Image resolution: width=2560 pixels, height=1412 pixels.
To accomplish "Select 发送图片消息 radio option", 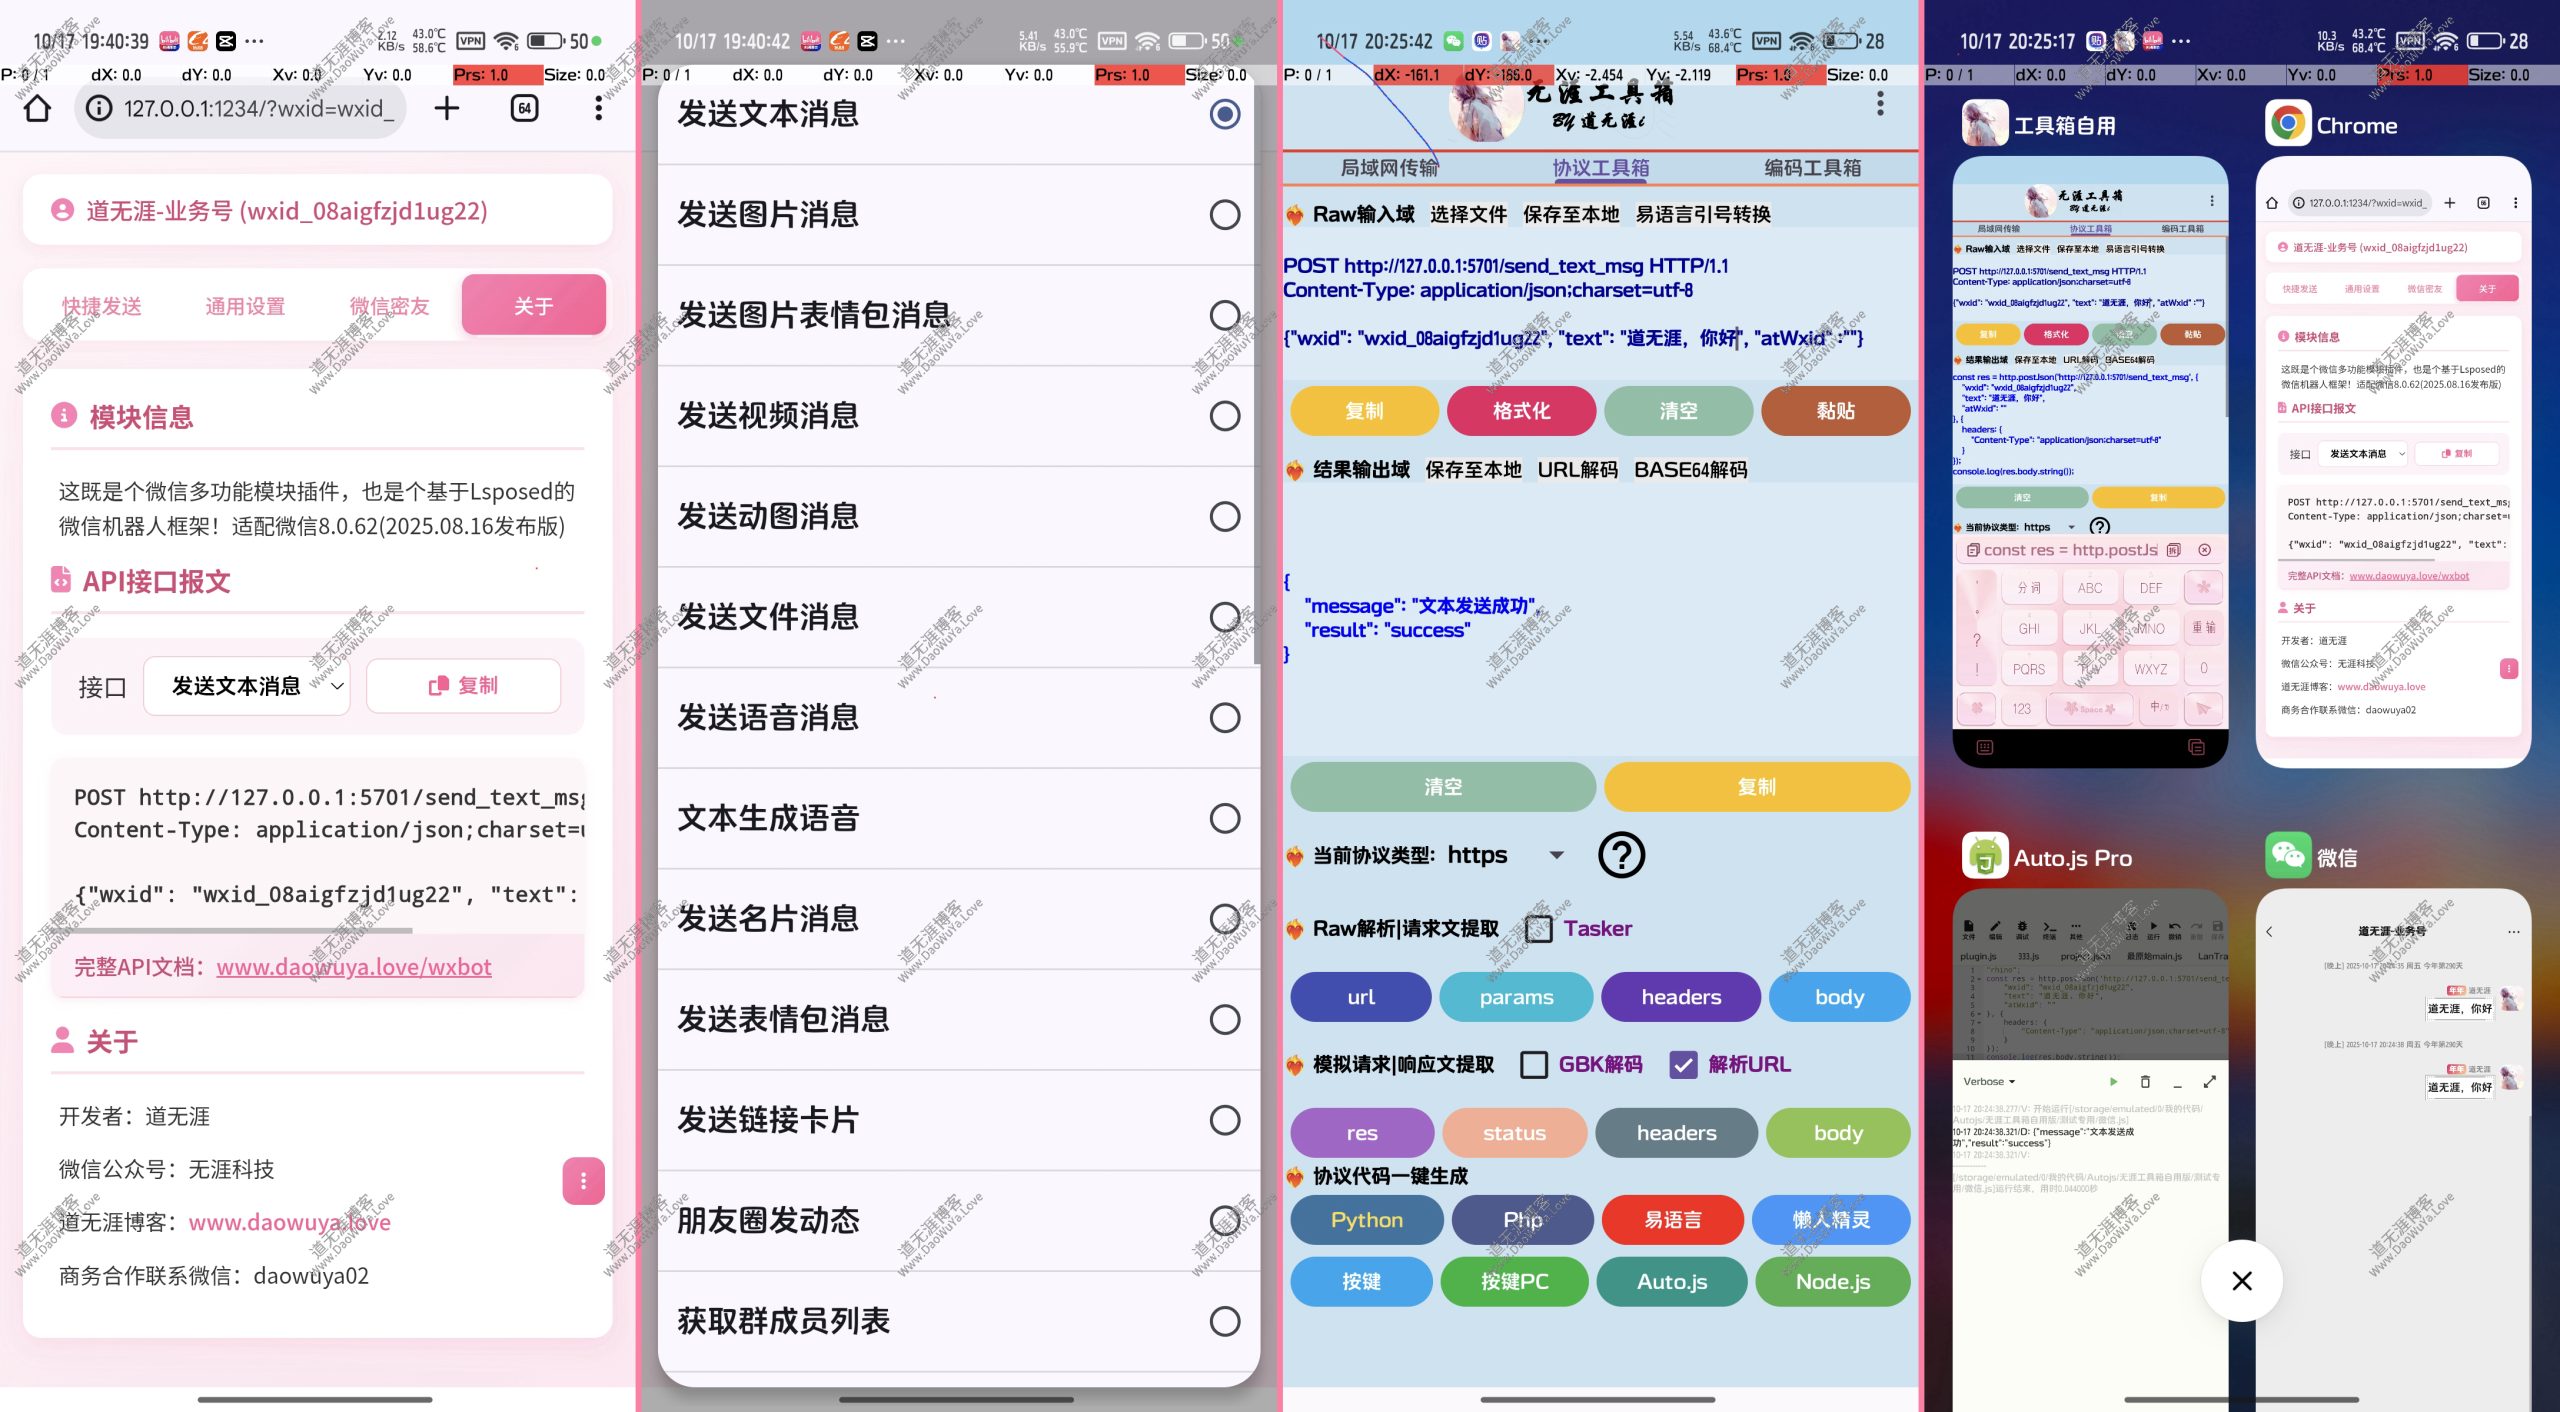I will point(1224,215).
